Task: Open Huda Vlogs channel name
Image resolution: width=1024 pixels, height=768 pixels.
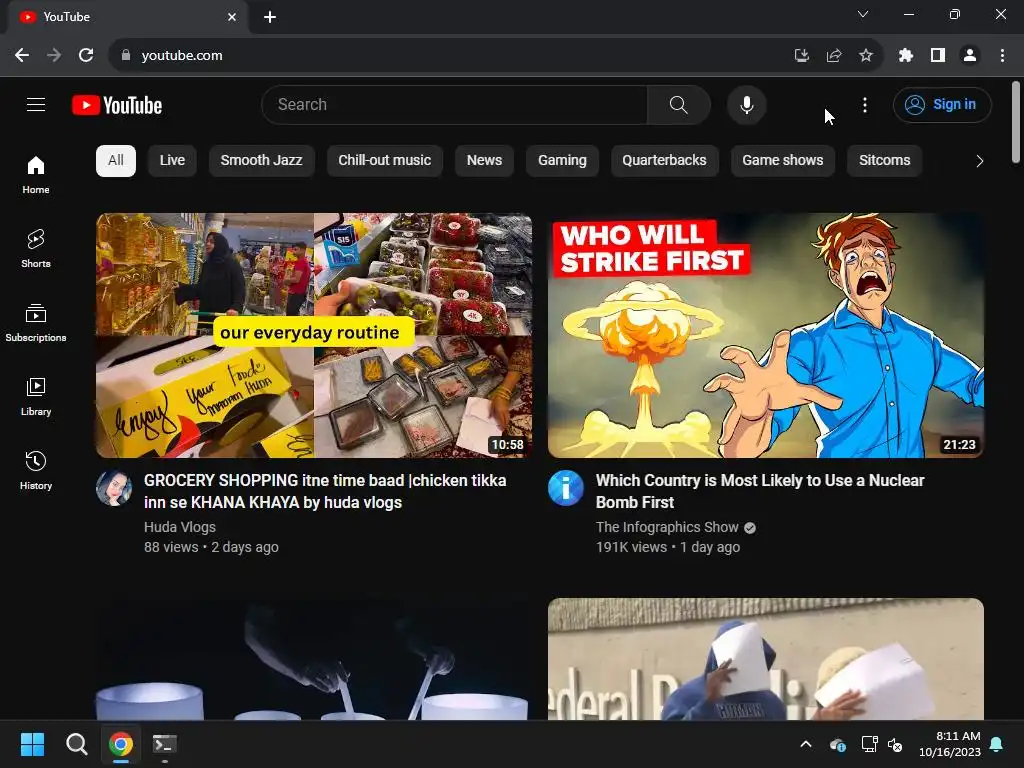Action: (x=180, y=527)
